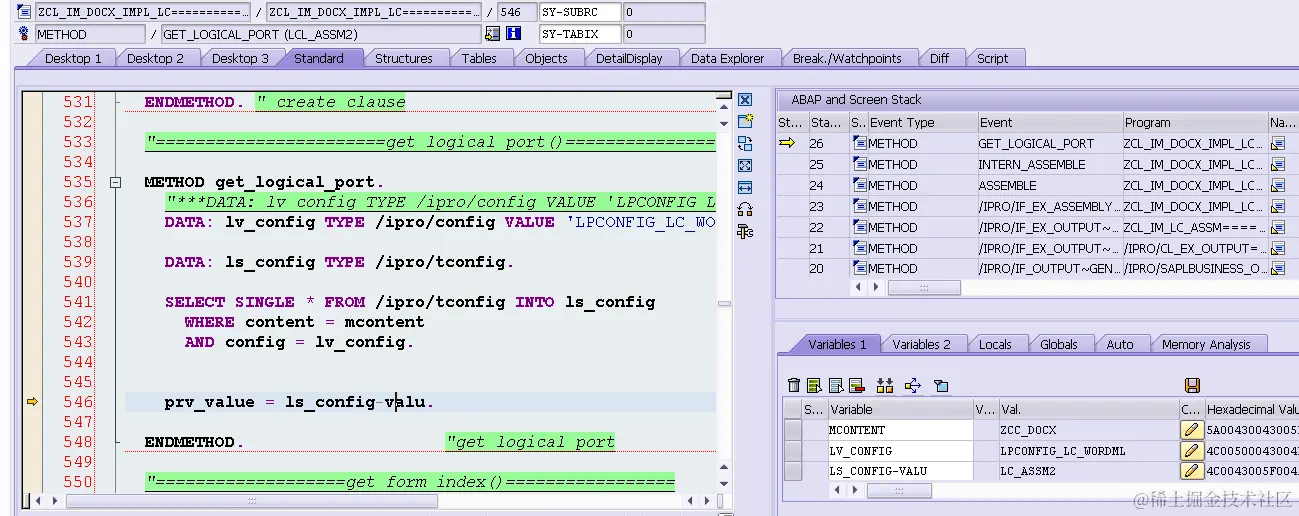1299x516 pixels.
Task: Select the row selector for MCONTENT variable
Action: pyautogui.click(x=793, y=430)
